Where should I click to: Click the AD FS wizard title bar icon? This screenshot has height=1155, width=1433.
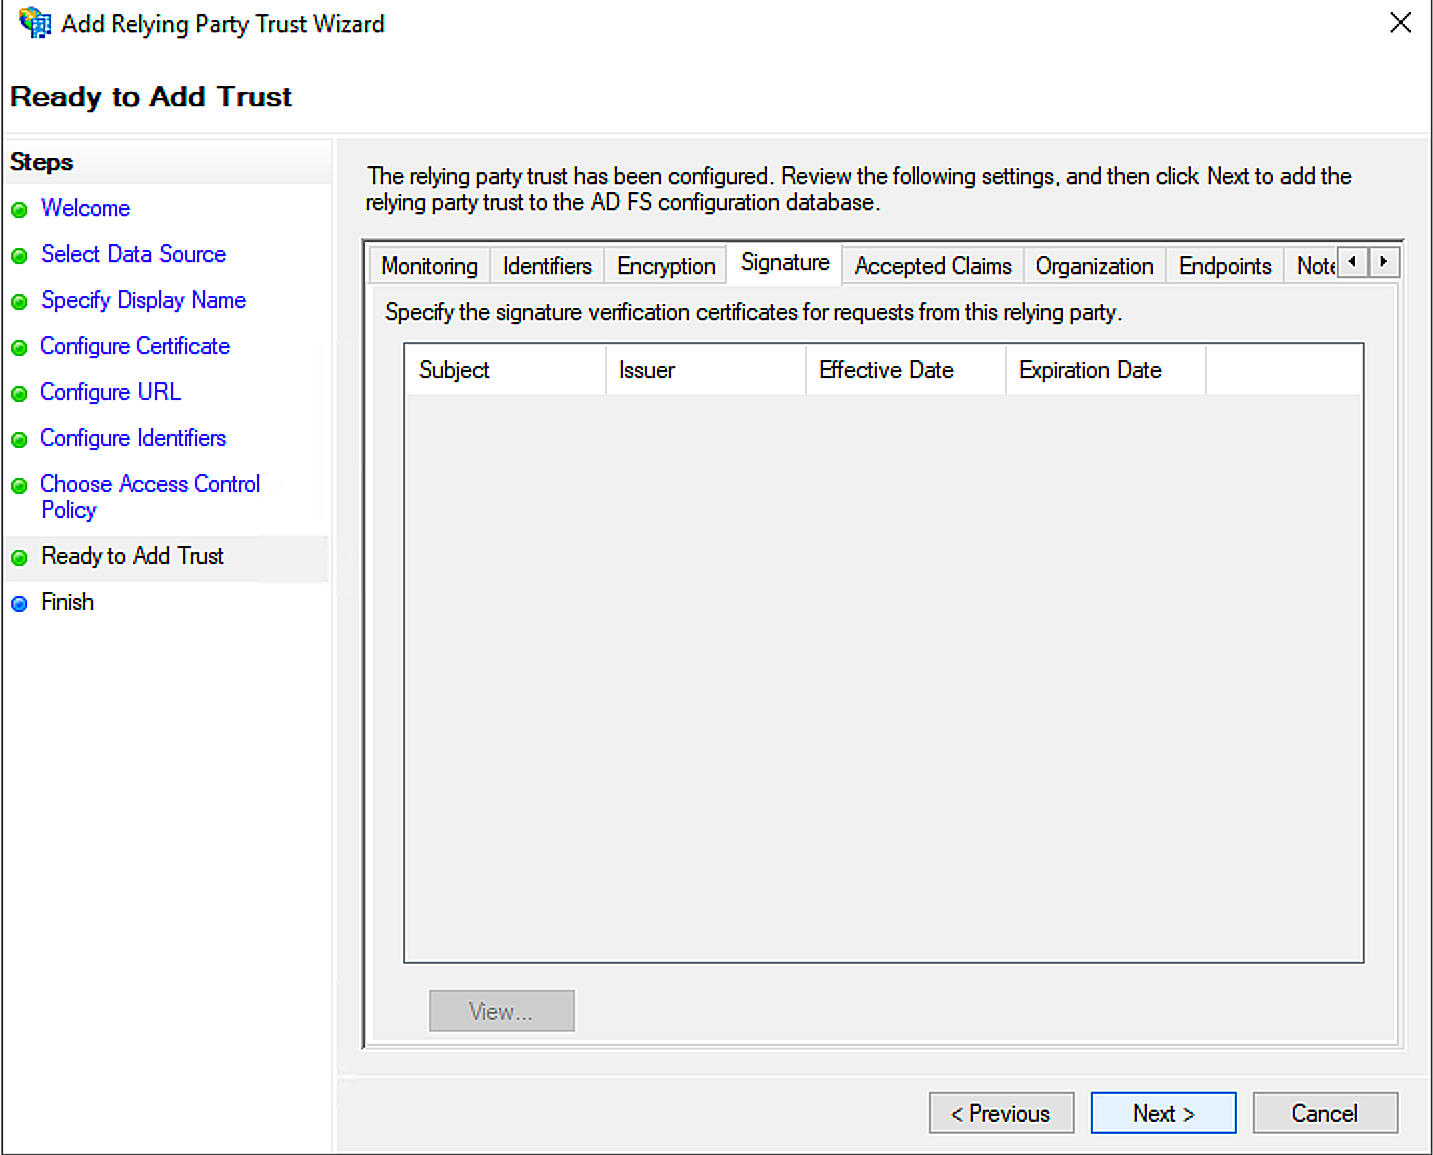[34, 22]
